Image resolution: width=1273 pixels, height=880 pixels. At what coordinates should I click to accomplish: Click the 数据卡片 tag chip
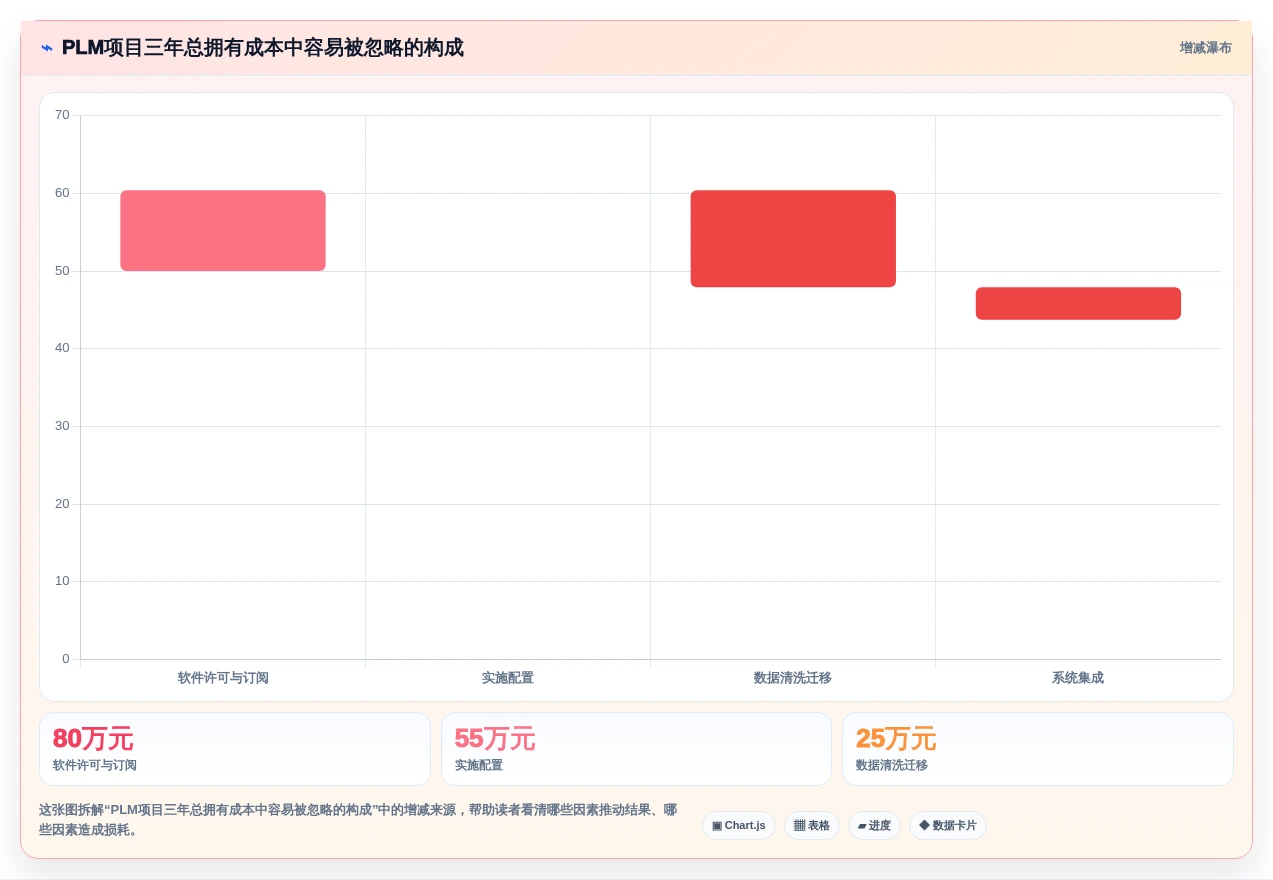pyautogui.click(x=948, y=826)
